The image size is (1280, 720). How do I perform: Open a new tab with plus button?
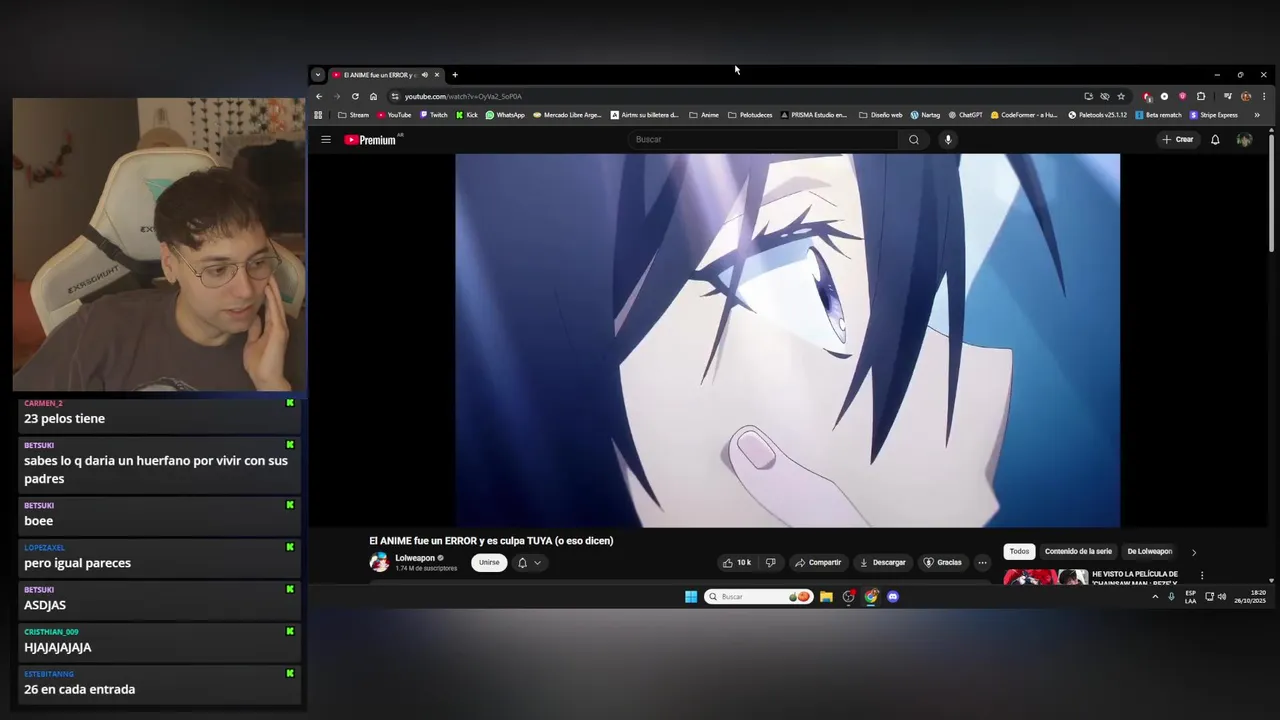point(454,75)
